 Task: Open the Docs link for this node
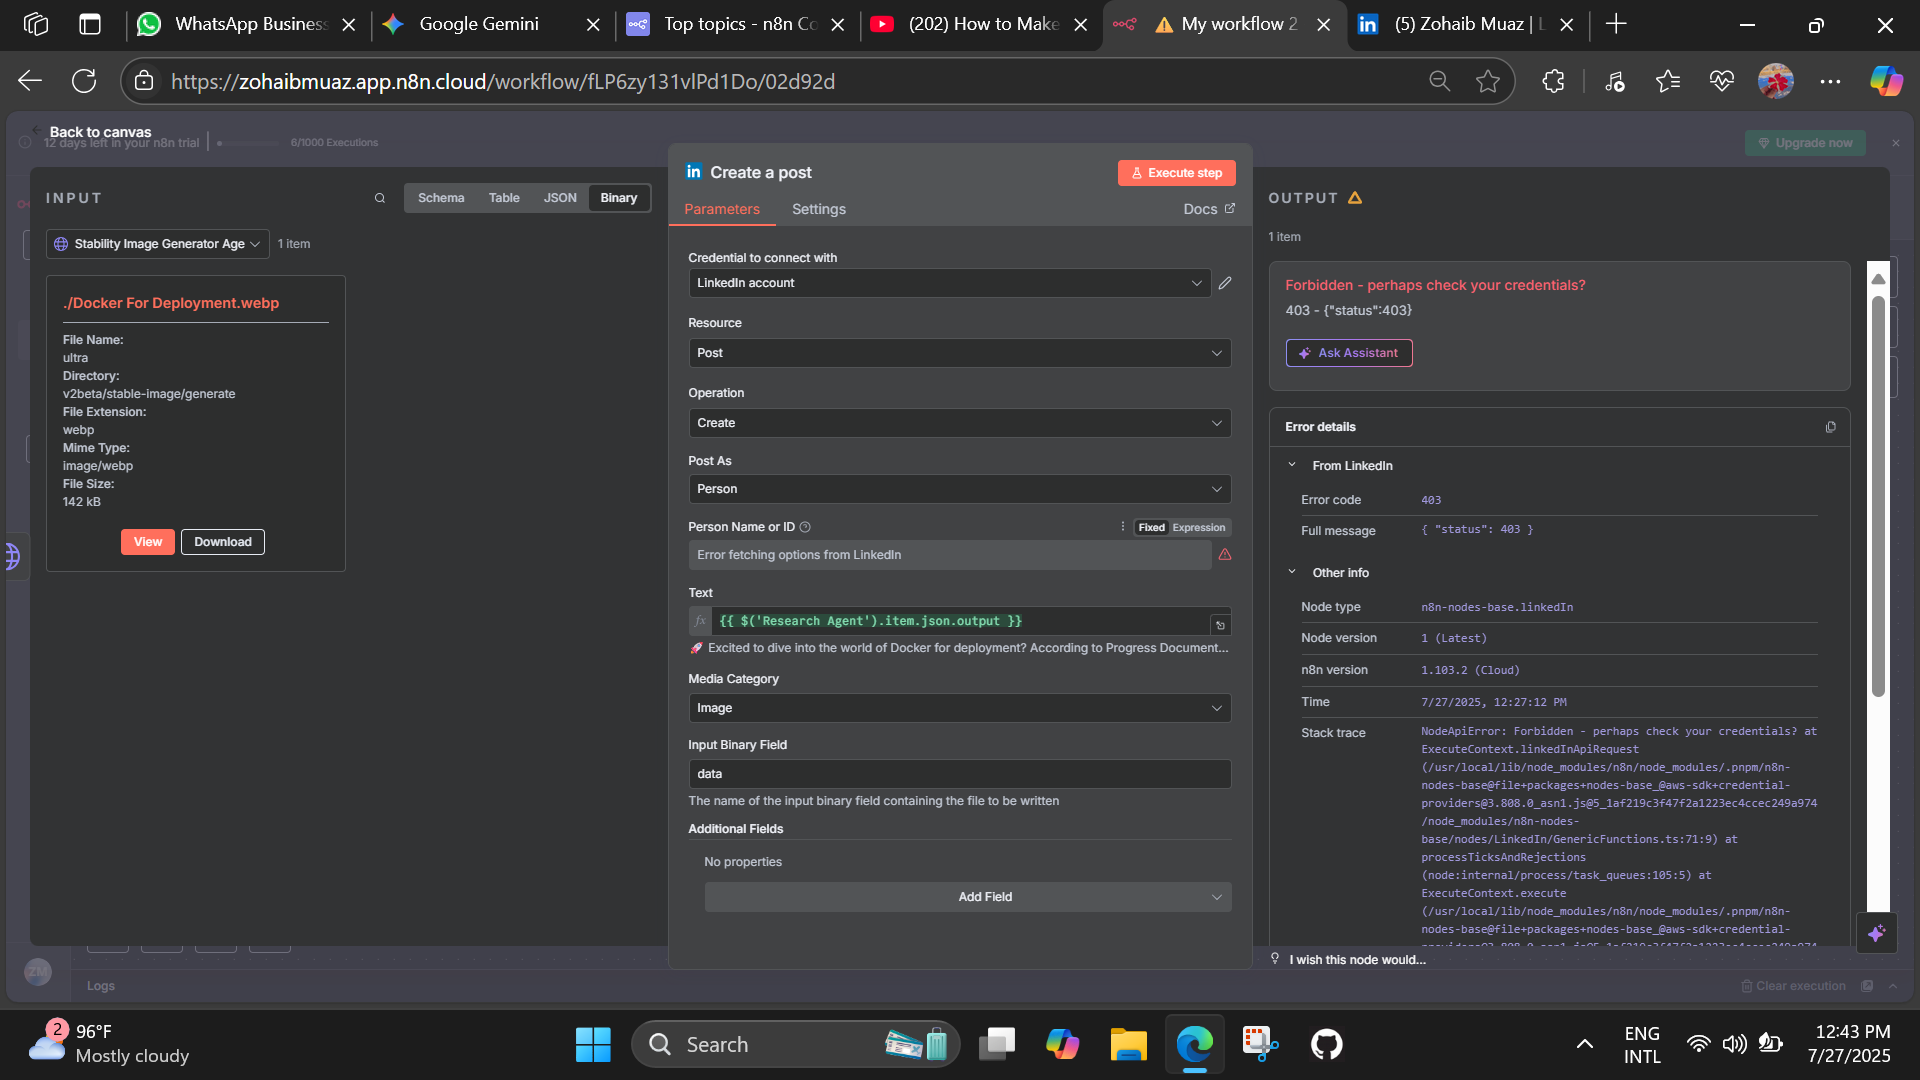coord(1208,209)
